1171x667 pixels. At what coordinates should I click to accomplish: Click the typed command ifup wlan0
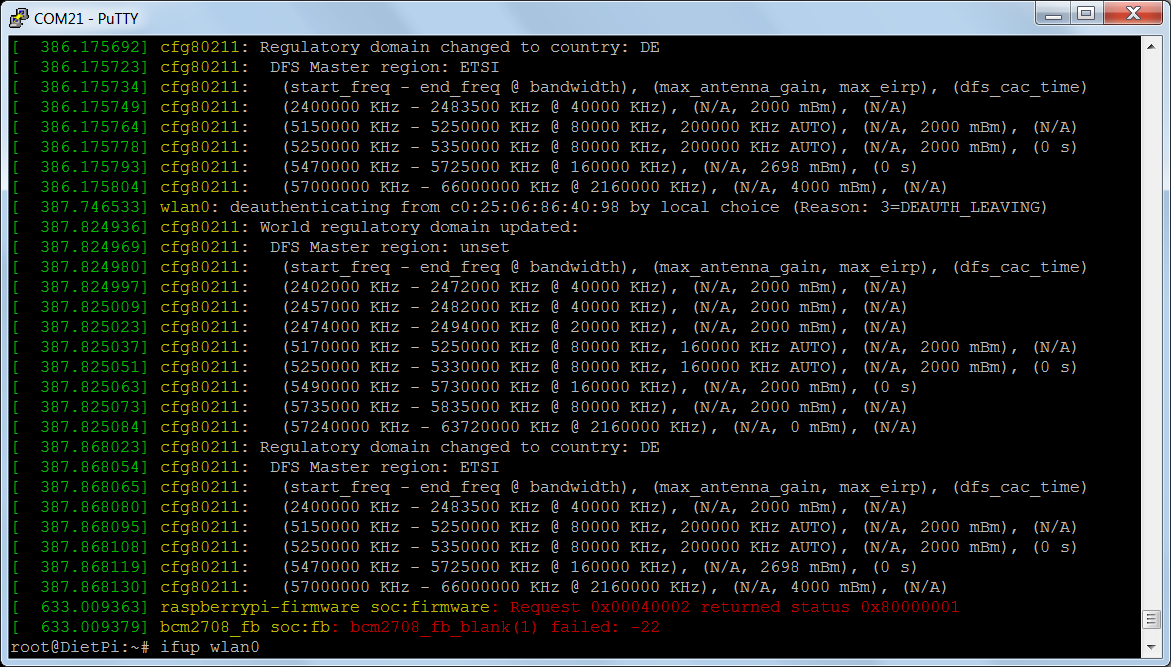coord(210,647)
